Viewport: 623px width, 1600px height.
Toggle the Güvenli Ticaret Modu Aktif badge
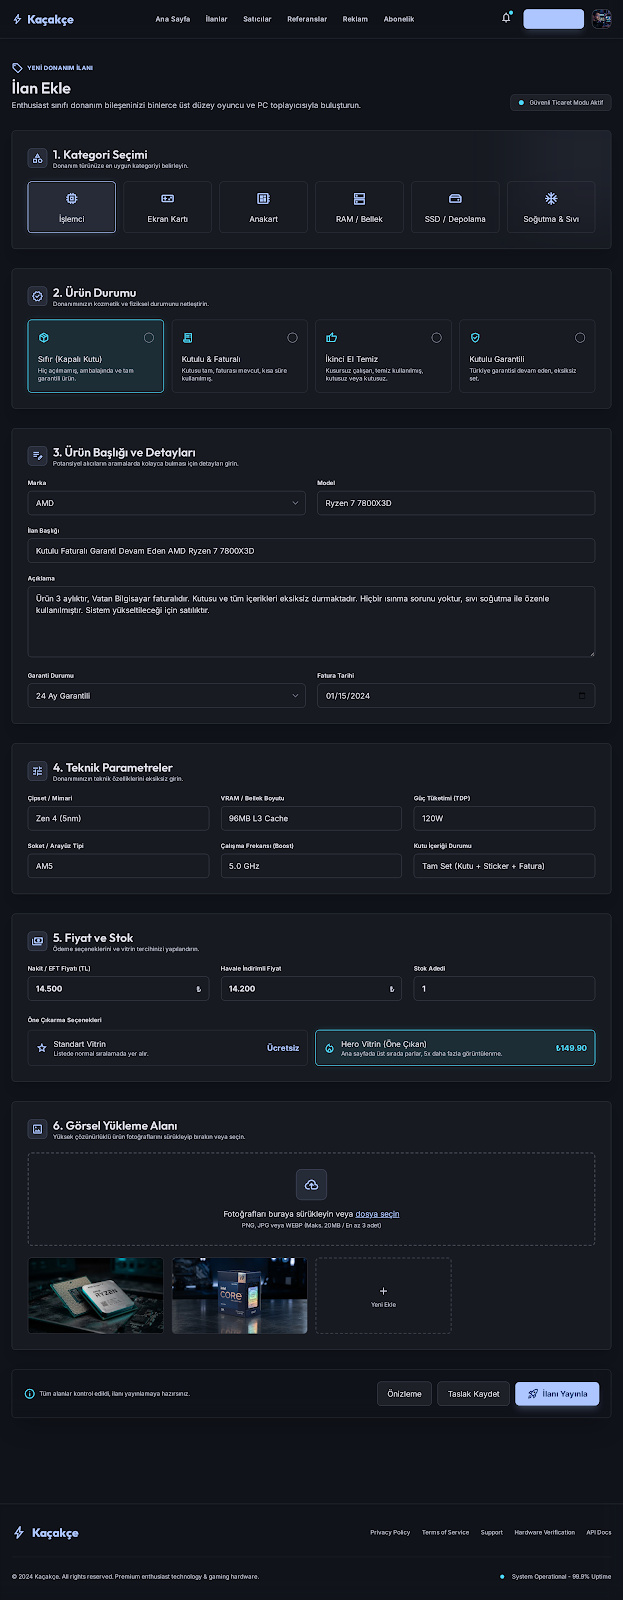tap(561, 102)
